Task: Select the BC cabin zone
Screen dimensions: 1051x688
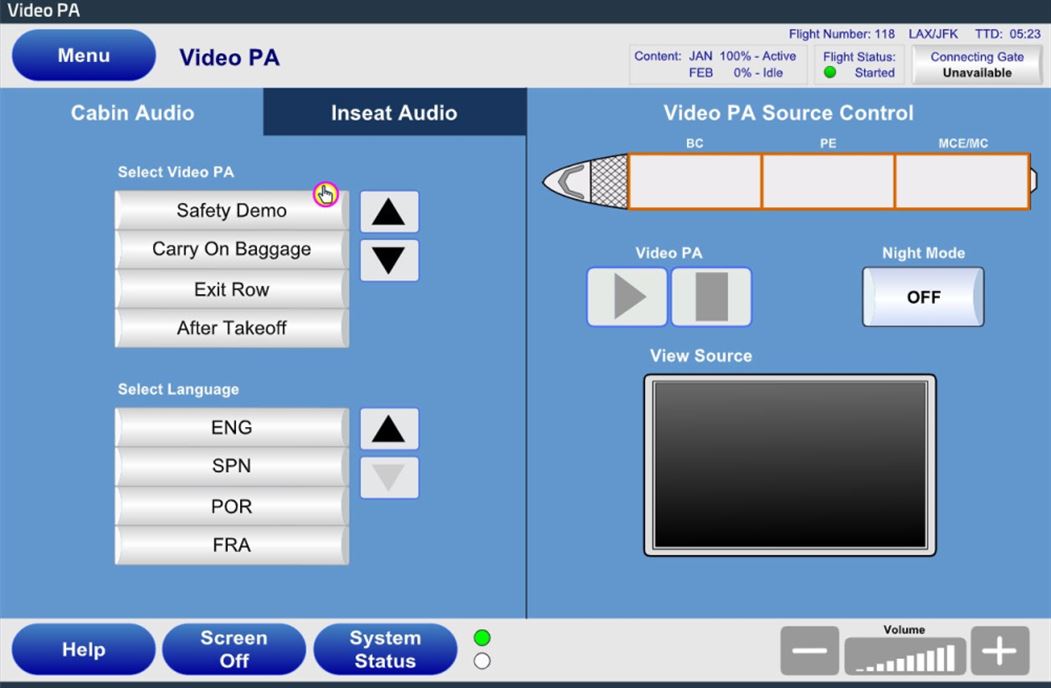Action: [x=695, y=181]
